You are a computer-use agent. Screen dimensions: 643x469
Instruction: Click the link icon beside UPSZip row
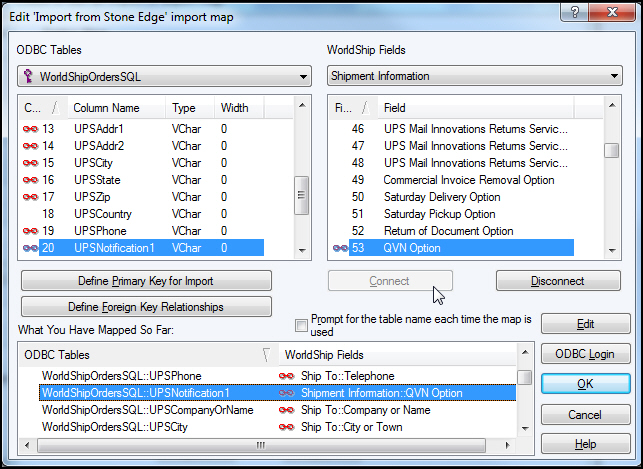(30, 197)
